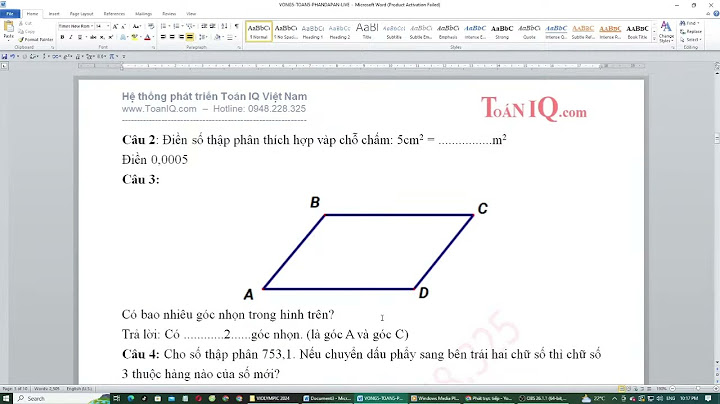This screenshot has width=720, height=404.
Task: Click the tab selector at ruler corner
Action: click(x=5, y=66)
